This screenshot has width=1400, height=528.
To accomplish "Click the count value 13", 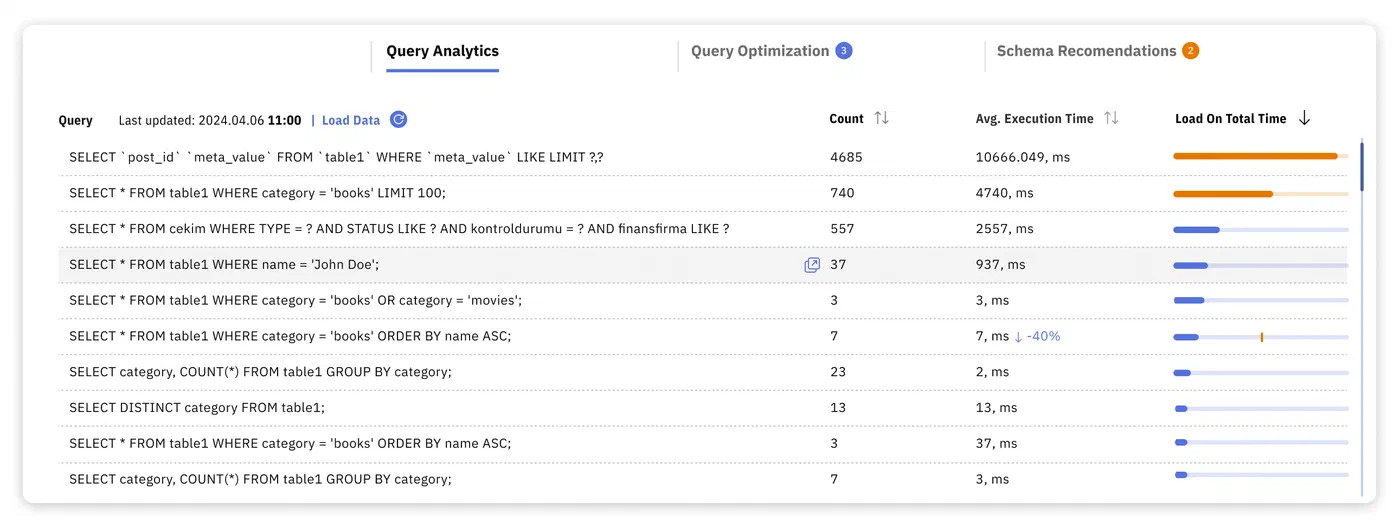I will (x=838, y=408).
